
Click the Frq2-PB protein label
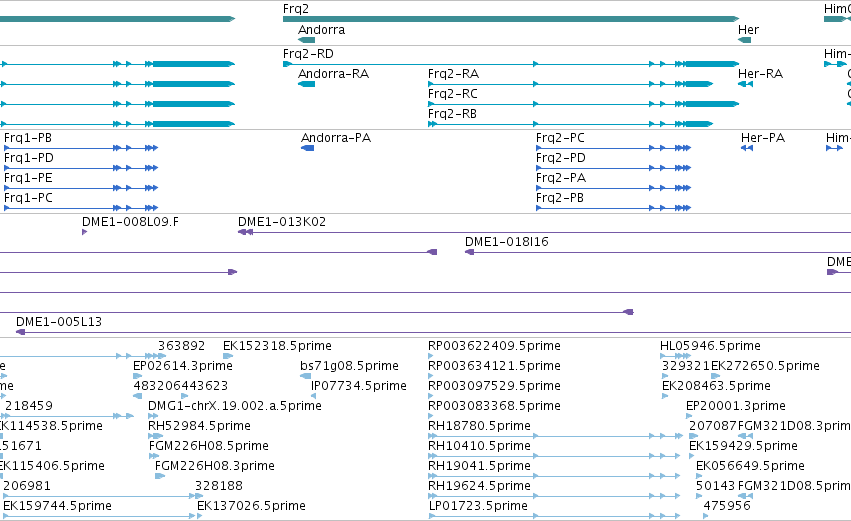pos(560,198)
